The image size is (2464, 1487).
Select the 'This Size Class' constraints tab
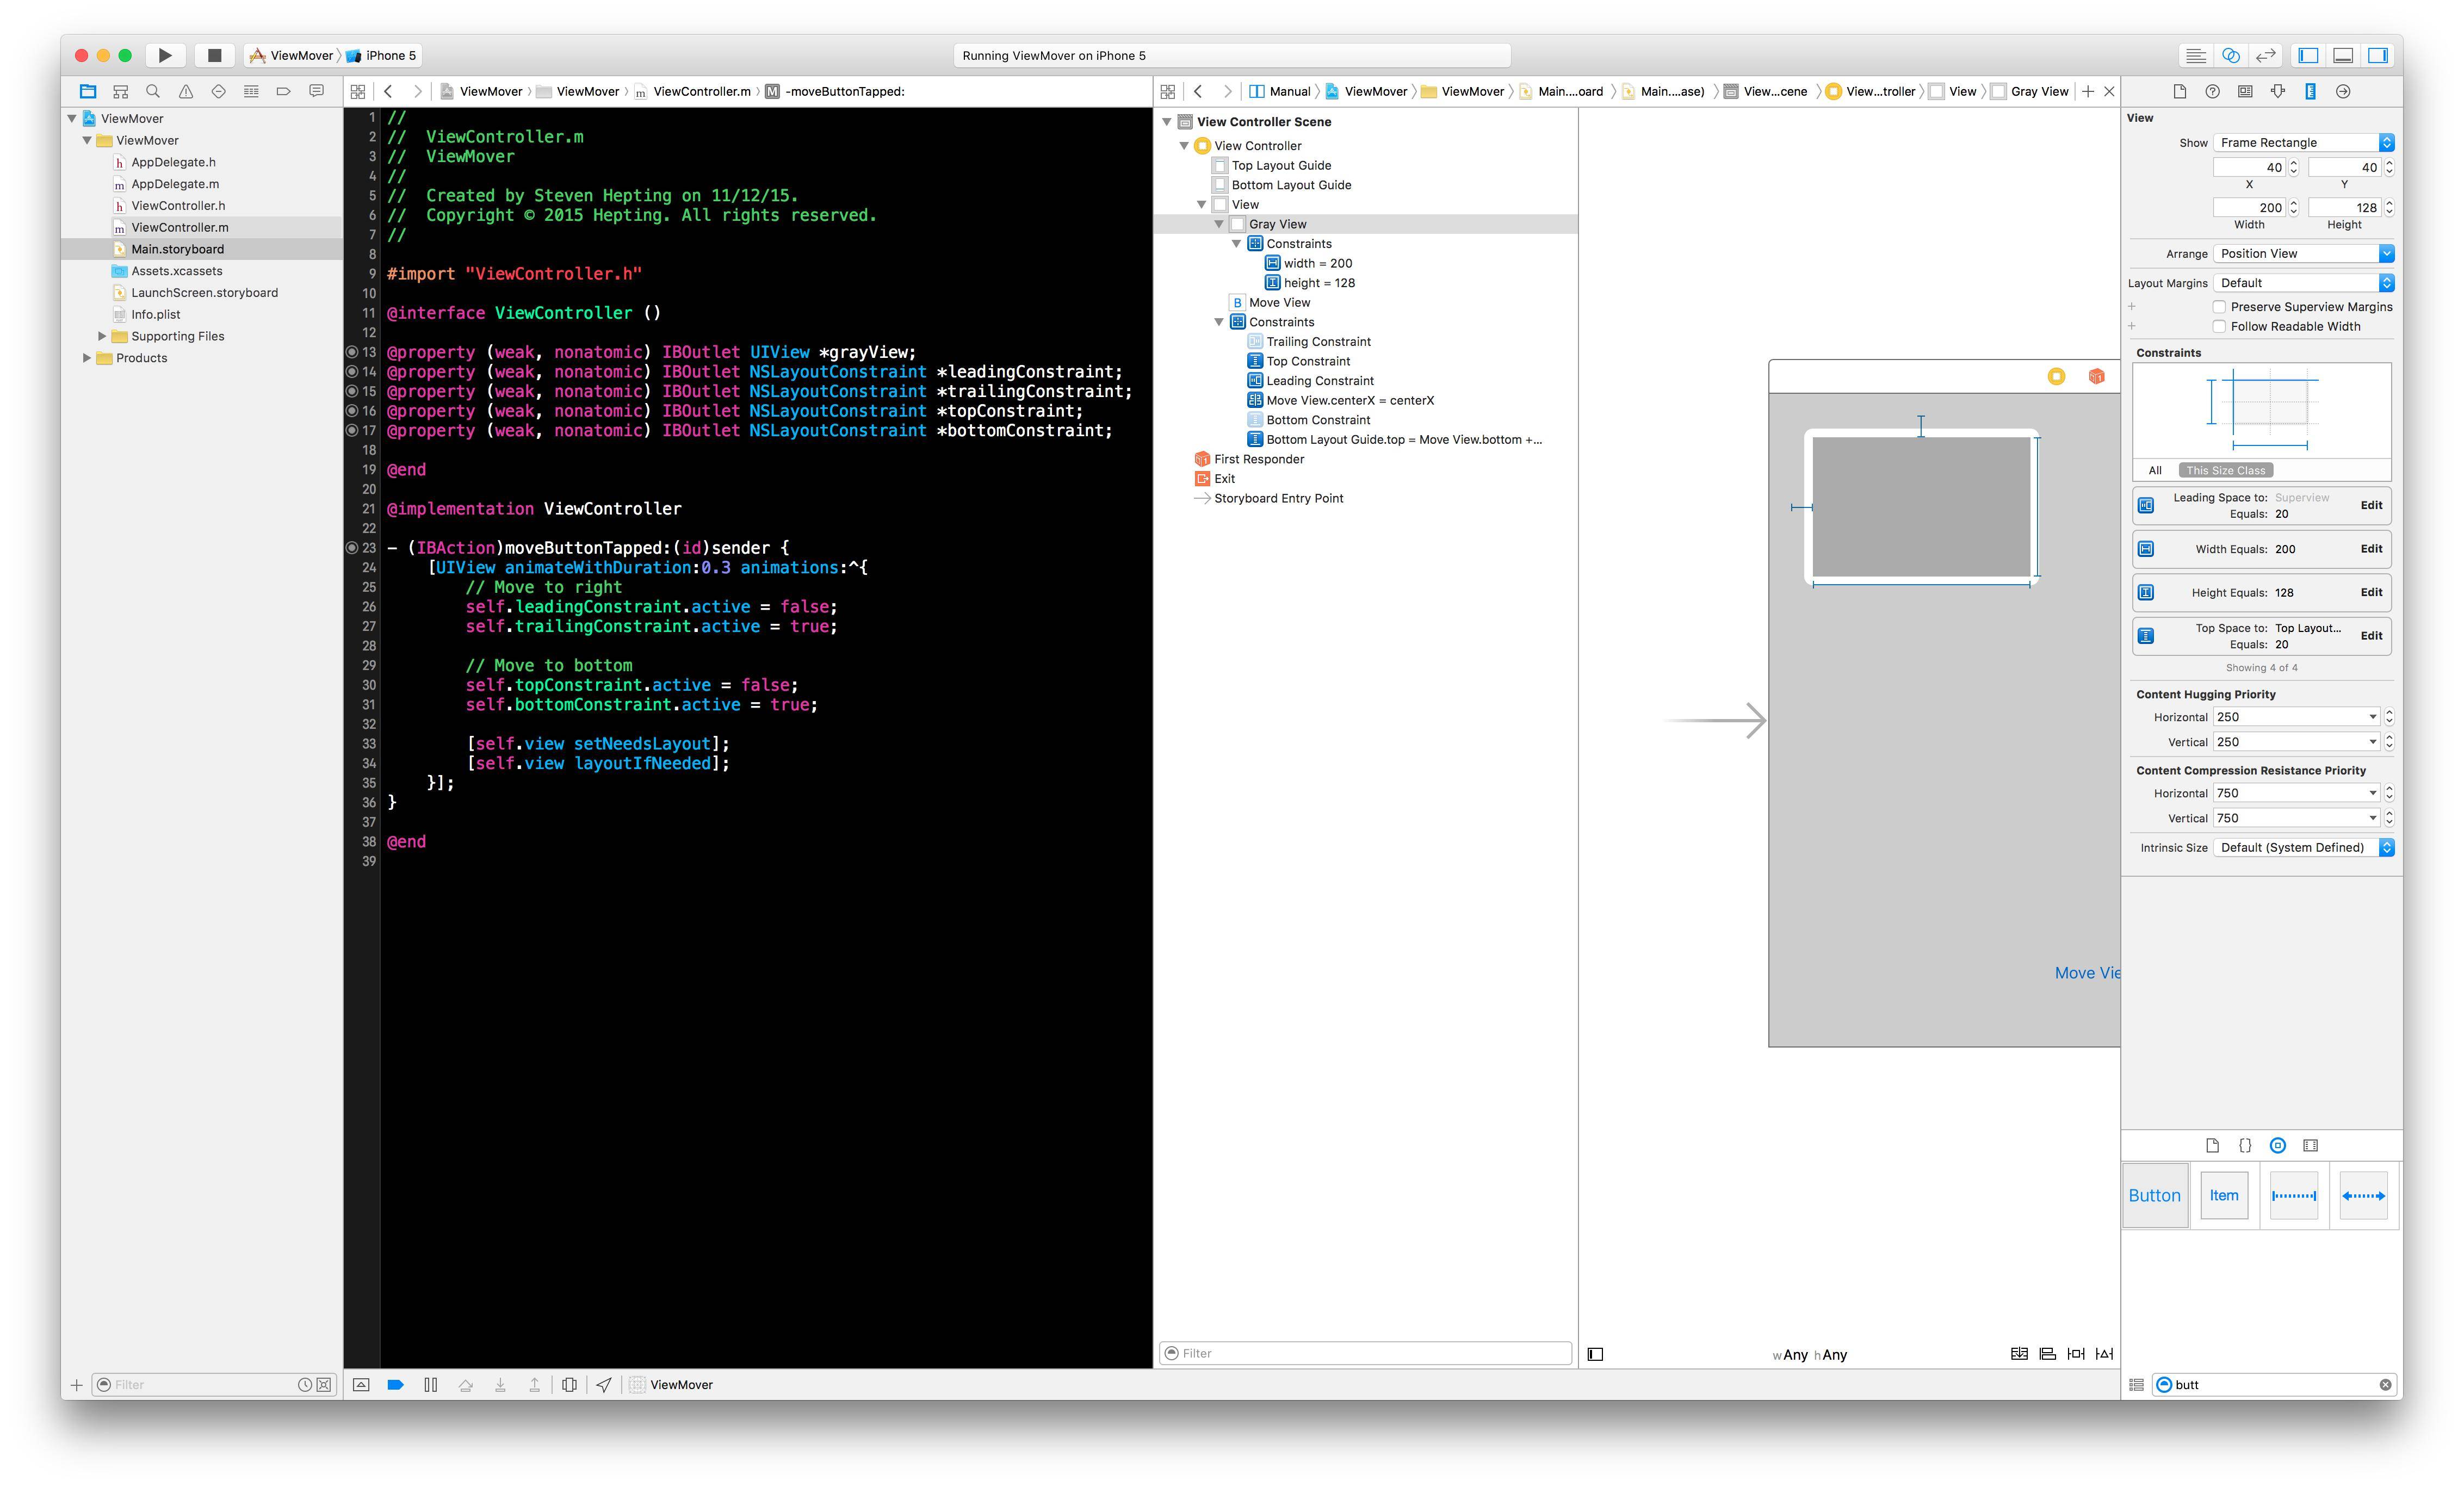pyautogui.click(x=2225, y=470)
